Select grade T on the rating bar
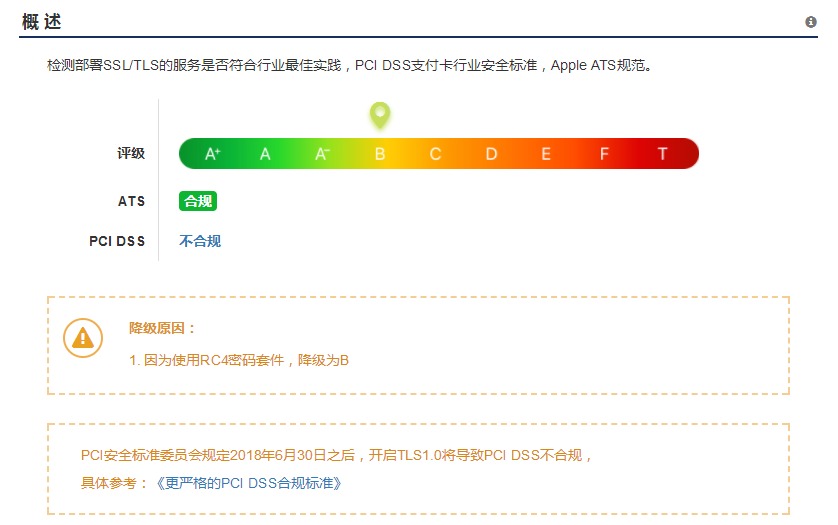Screen dimensions: 838x525 pyautogui.click(x=662, y=154)
